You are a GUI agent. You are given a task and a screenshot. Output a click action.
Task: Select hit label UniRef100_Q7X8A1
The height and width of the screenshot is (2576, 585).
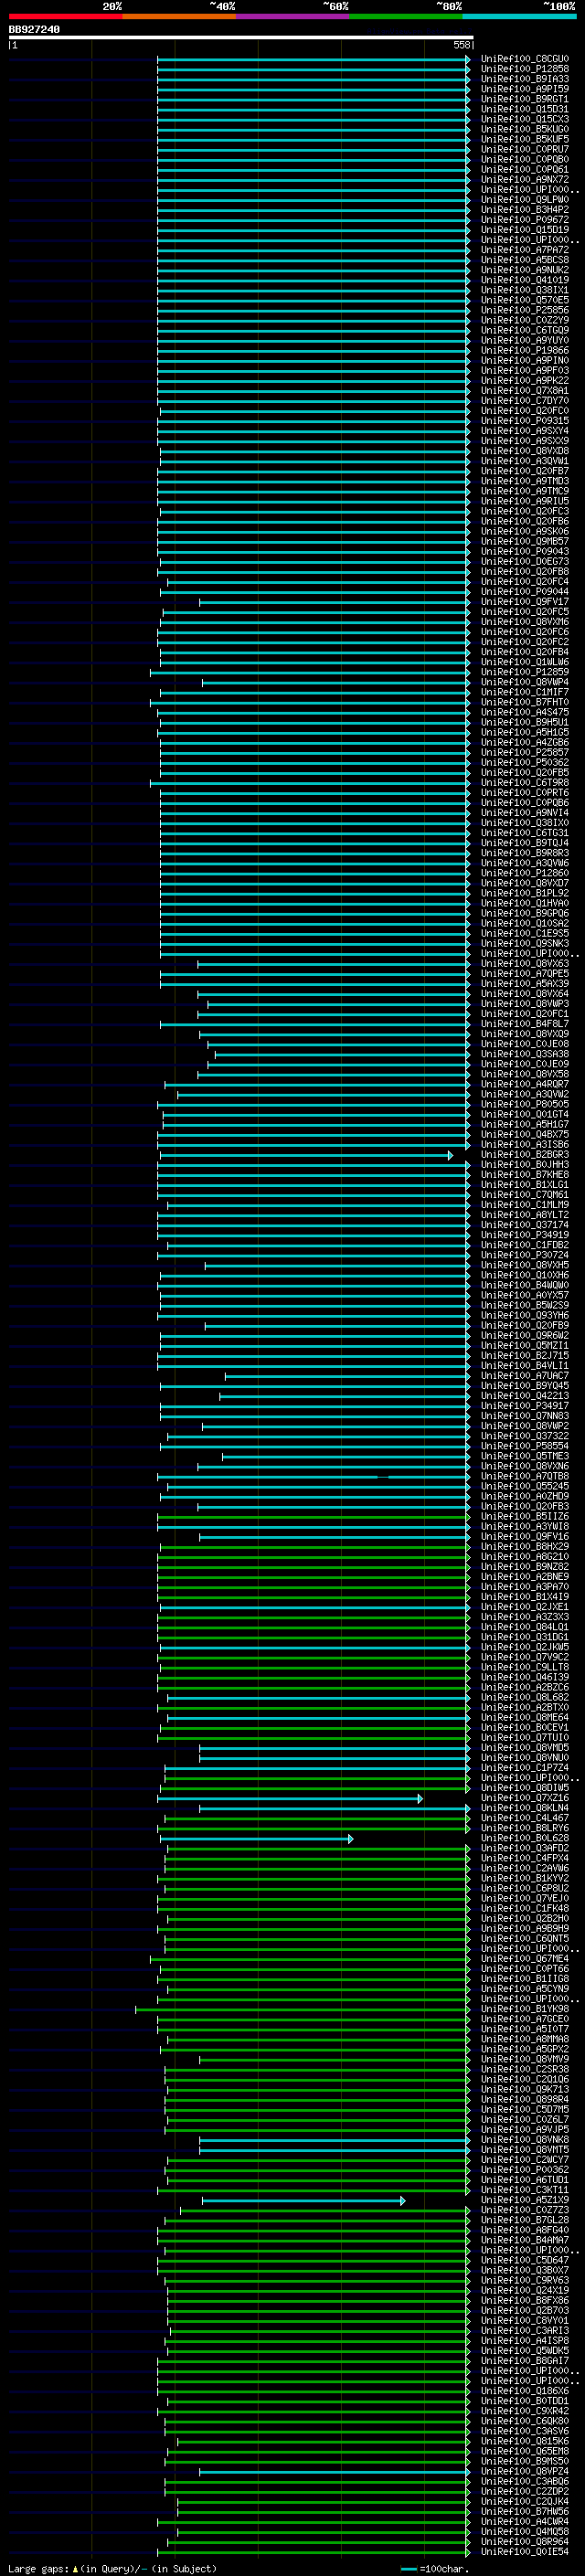(525, 391)
